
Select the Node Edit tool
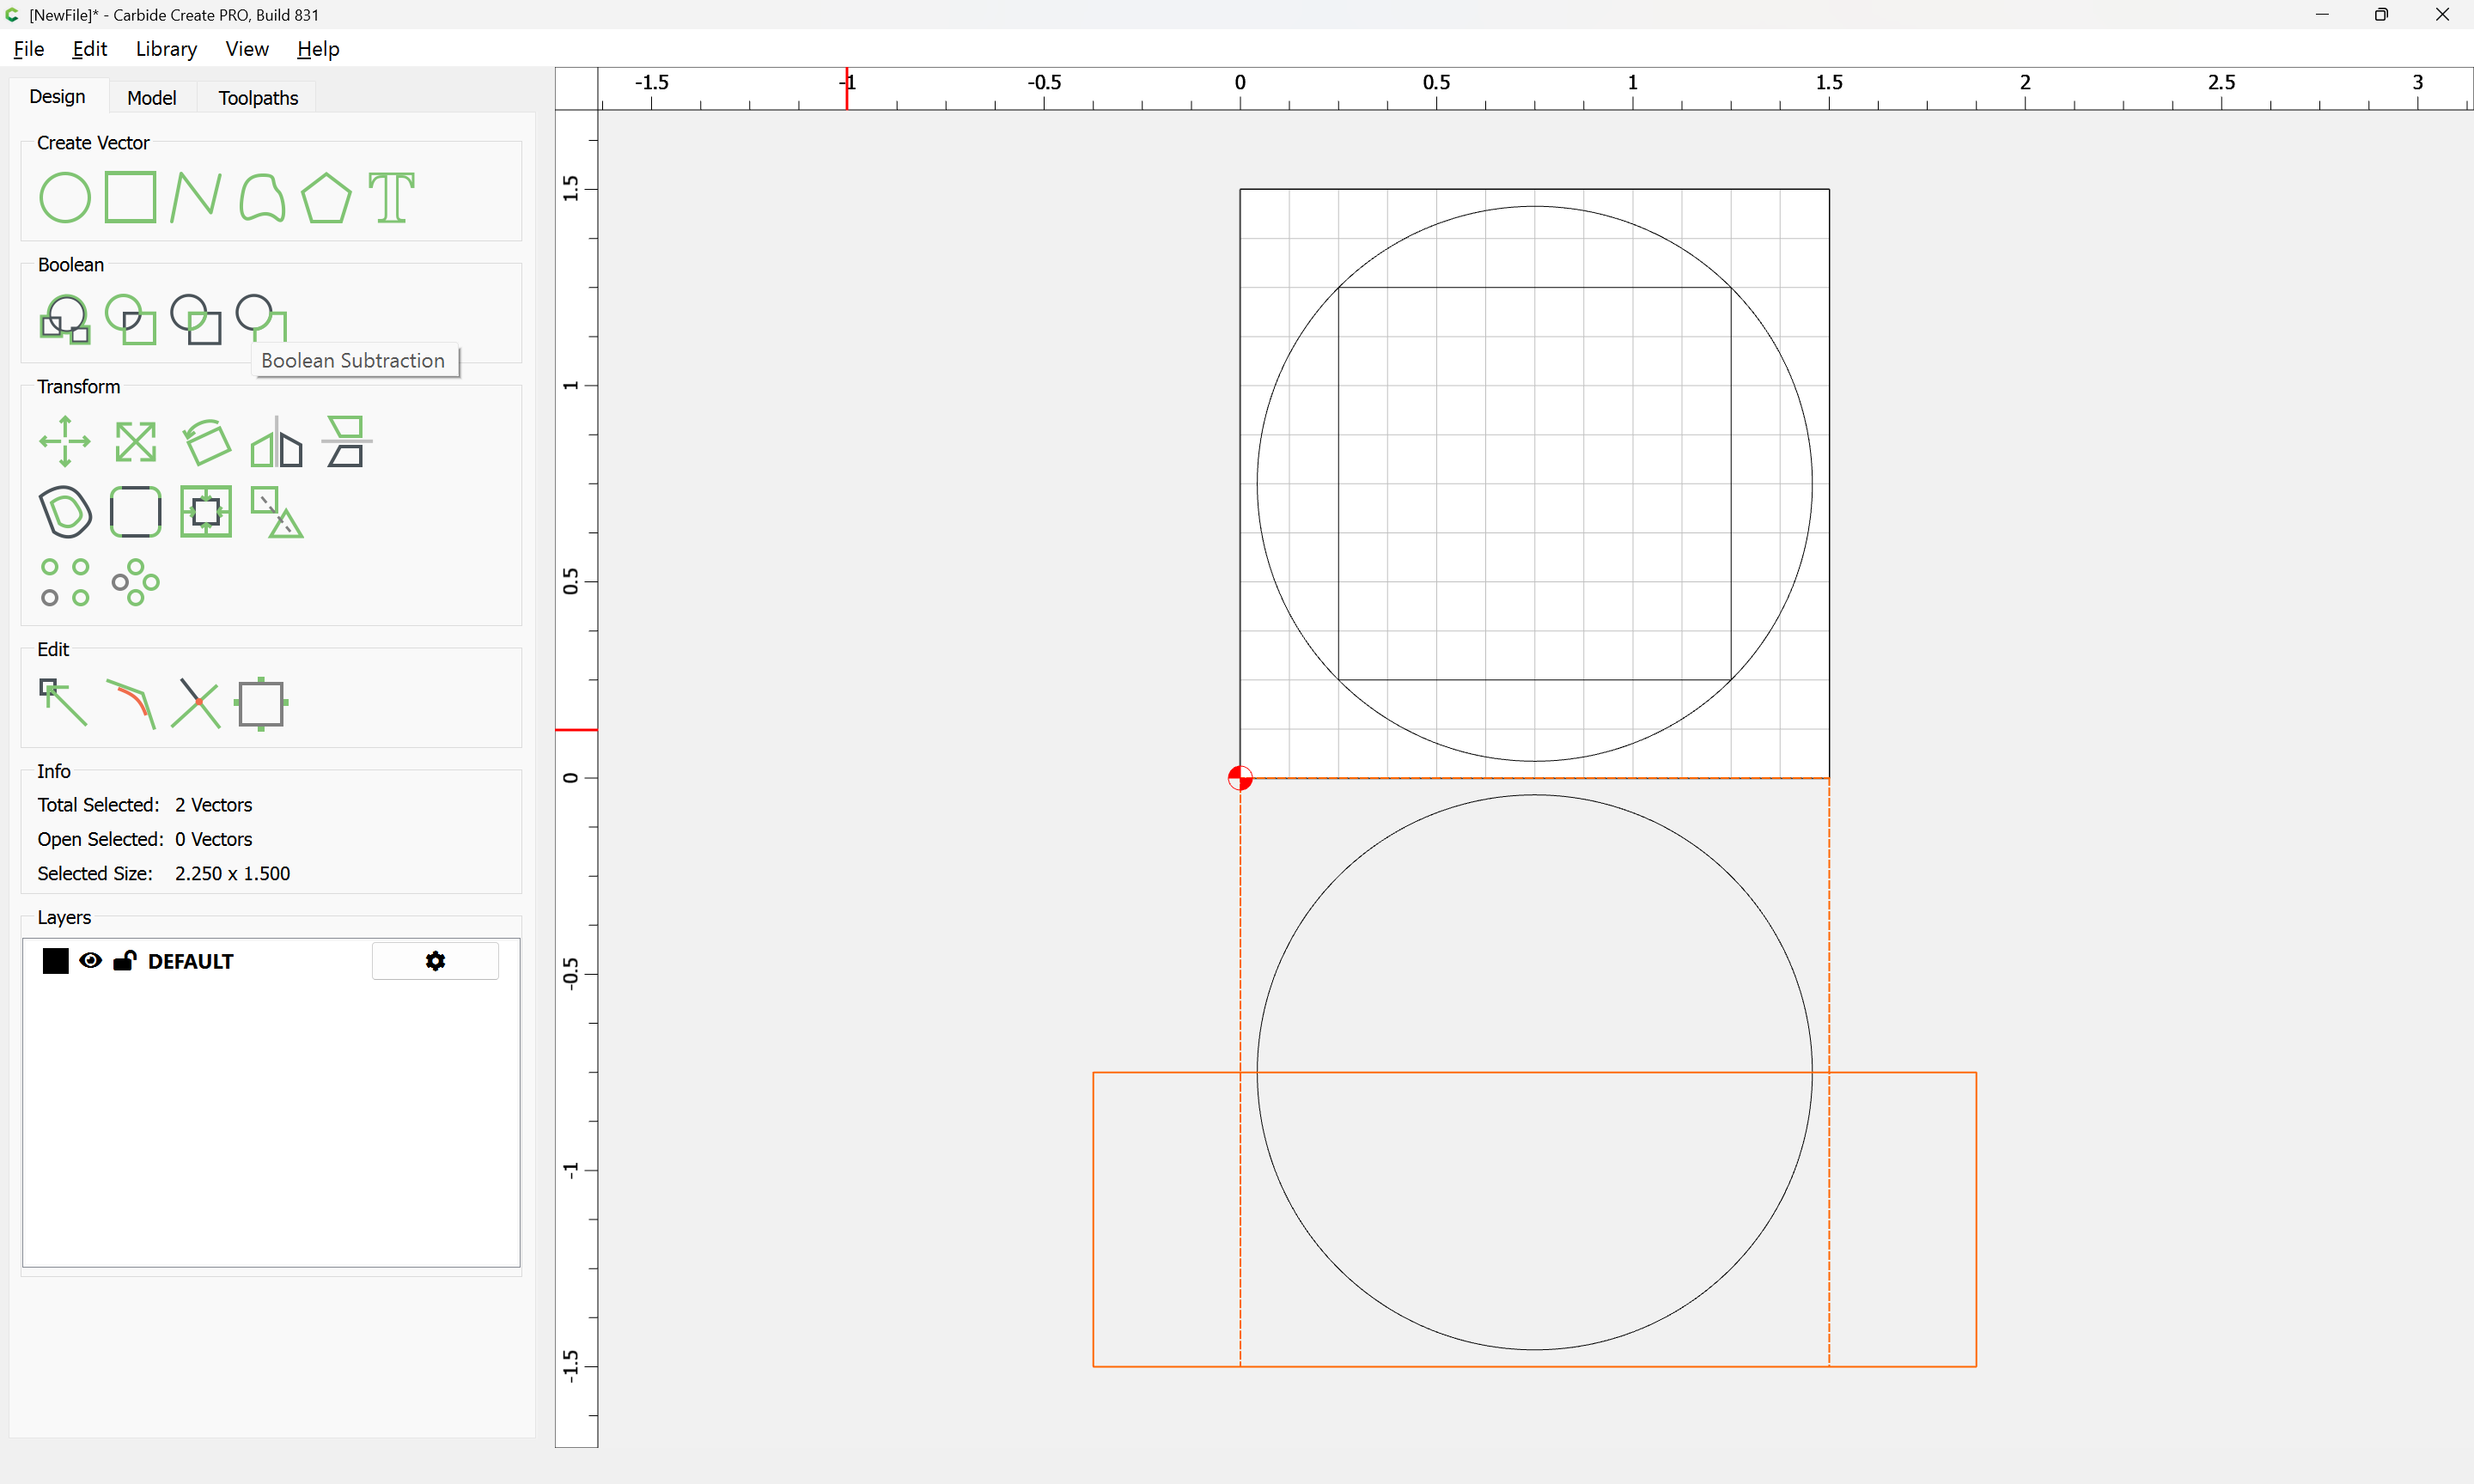click(x=63, y=702)
